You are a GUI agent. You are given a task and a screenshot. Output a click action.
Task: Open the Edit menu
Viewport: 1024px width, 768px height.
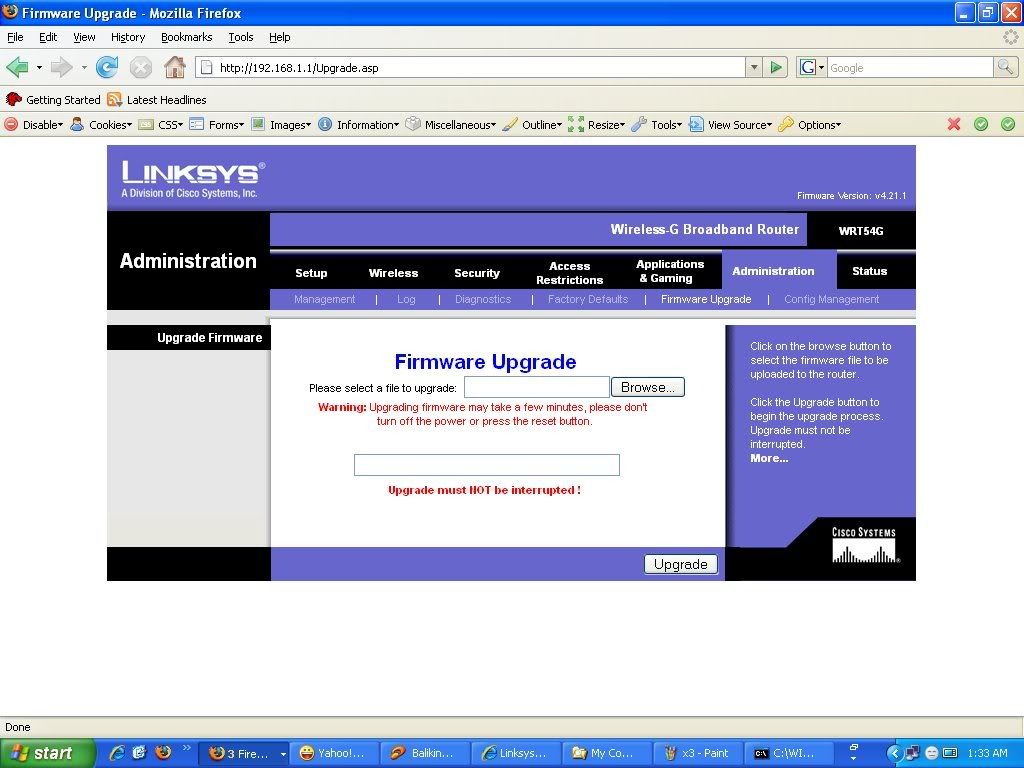click(48, 37)
